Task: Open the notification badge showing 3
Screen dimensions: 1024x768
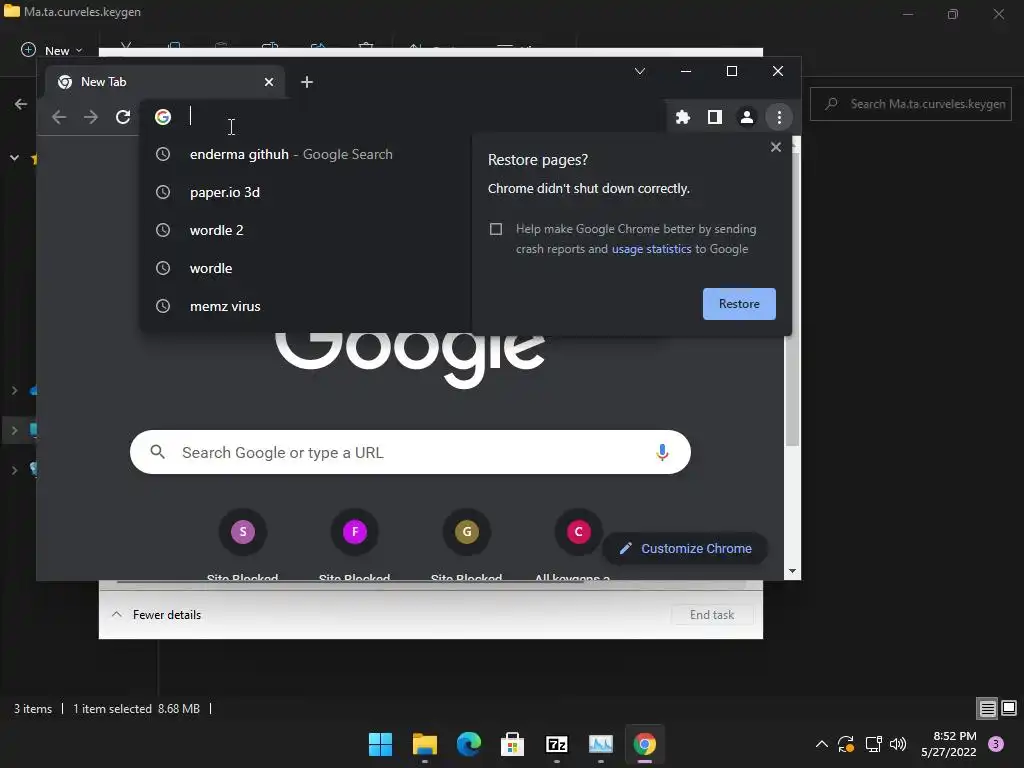Action: click(996, 744)
